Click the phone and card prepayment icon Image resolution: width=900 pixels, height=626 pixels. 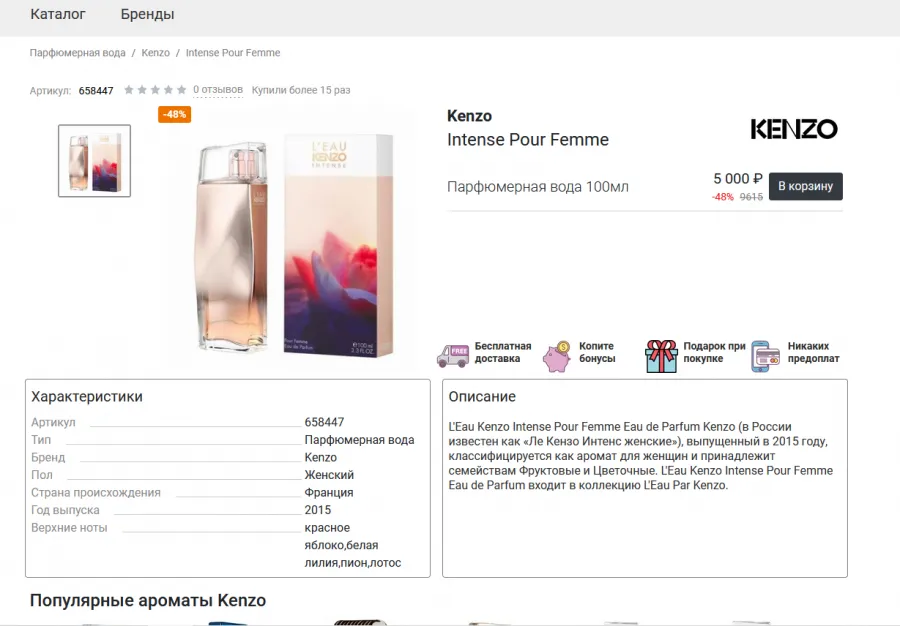766,356
